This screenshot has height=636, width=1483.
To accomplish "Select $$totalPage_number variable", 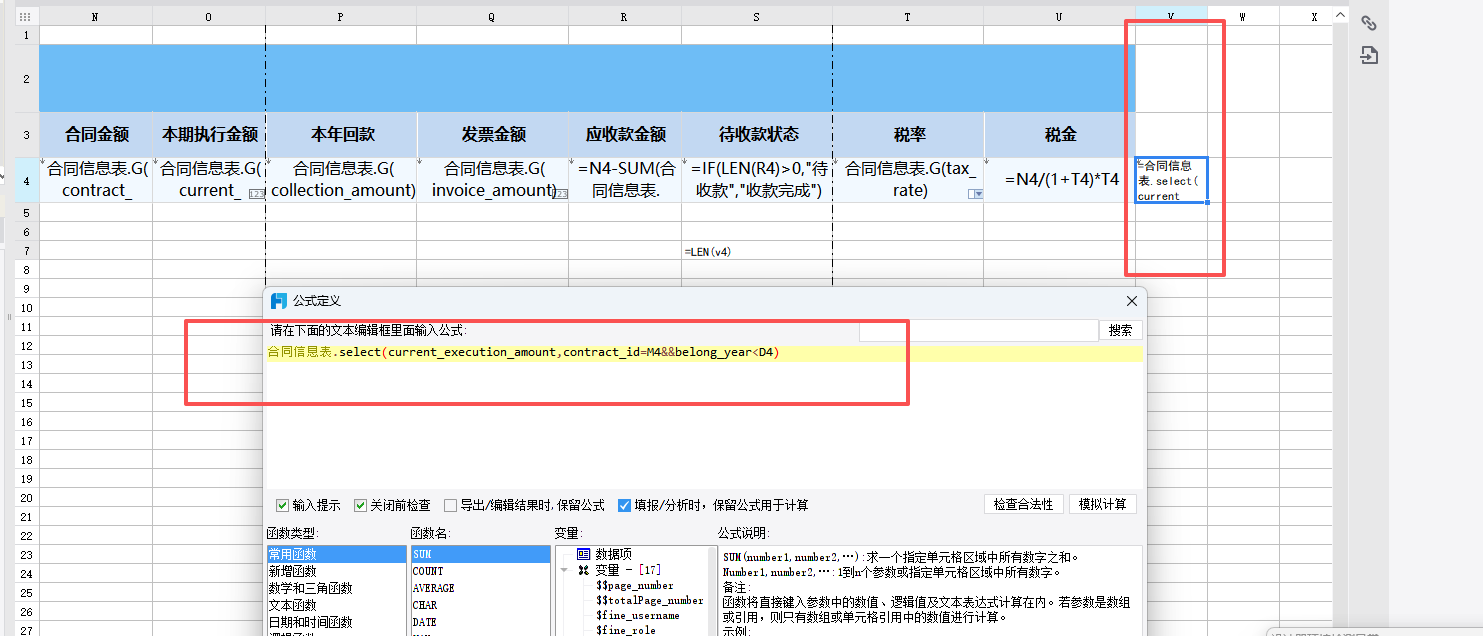I will [x=650, y=600].
